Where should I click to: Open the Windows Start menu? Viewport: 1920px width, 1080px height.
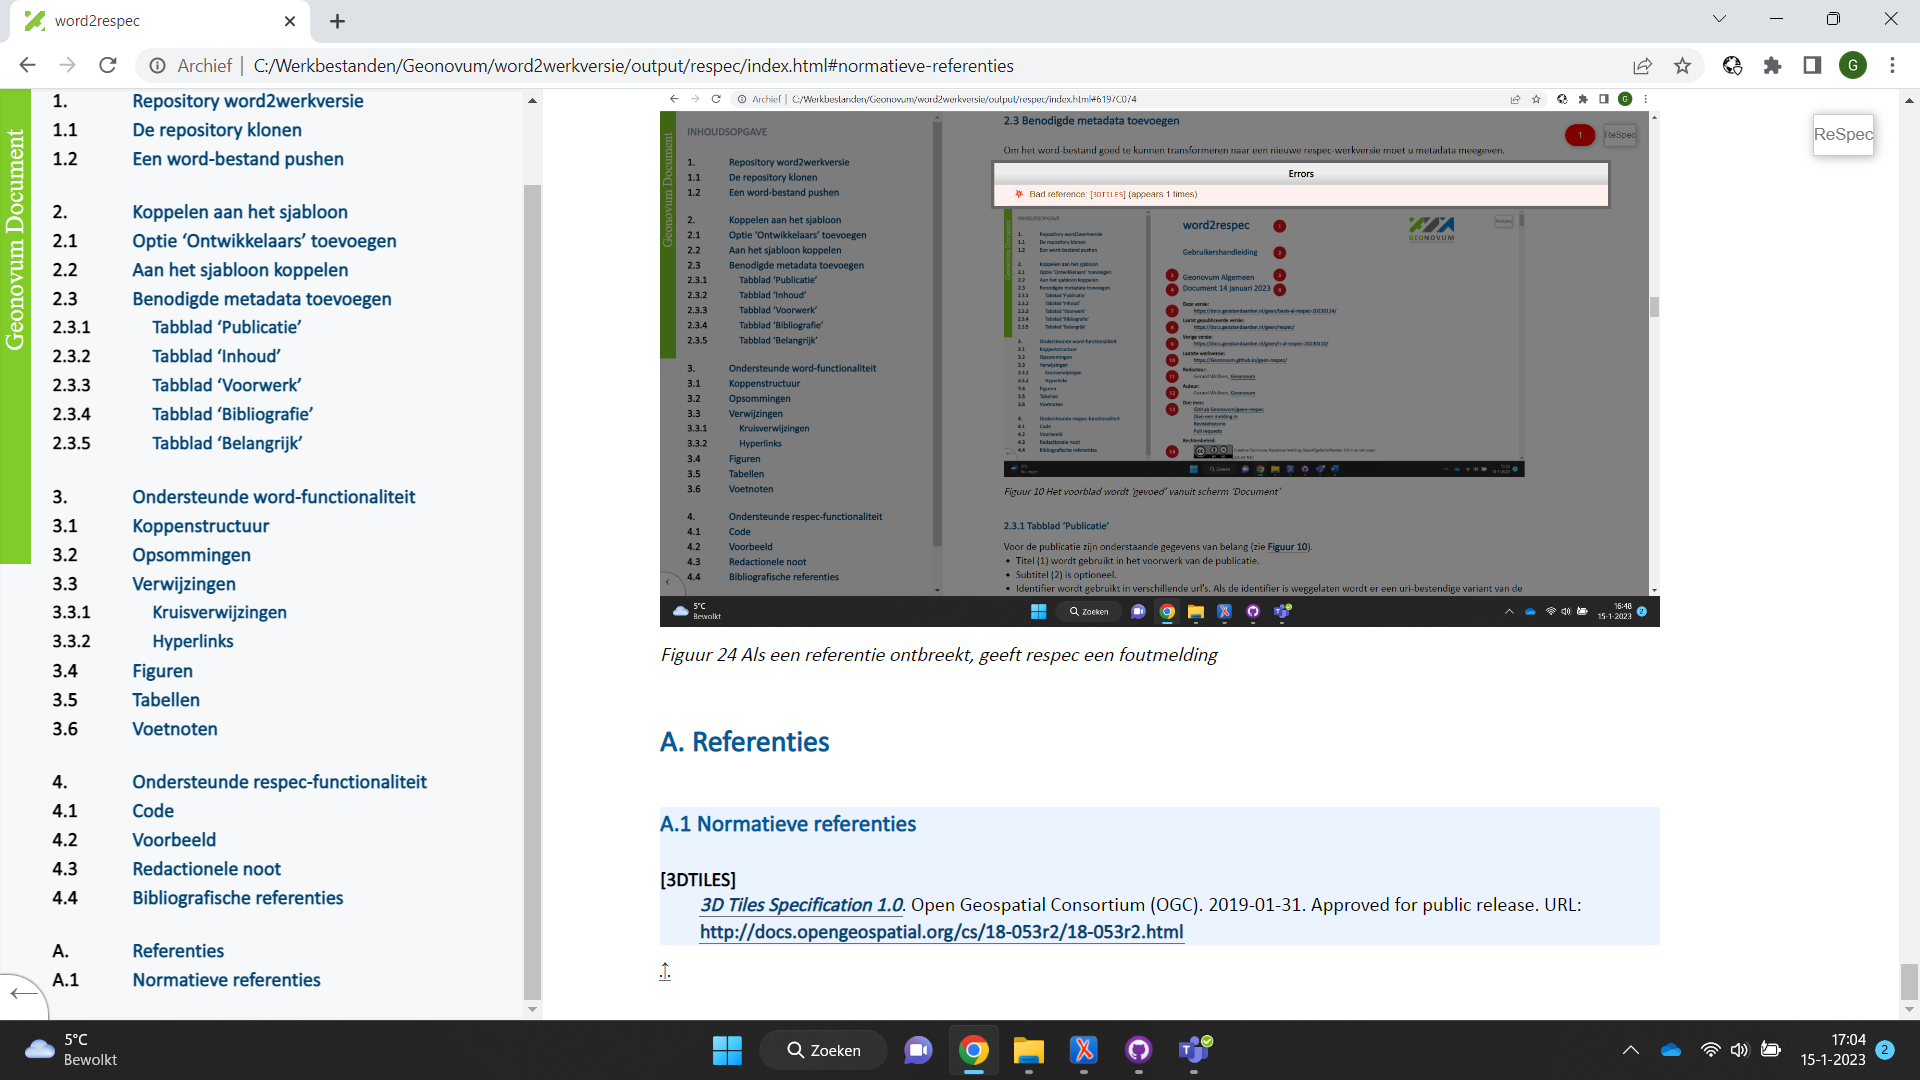pyautogui.click(x=727, y=1050)
